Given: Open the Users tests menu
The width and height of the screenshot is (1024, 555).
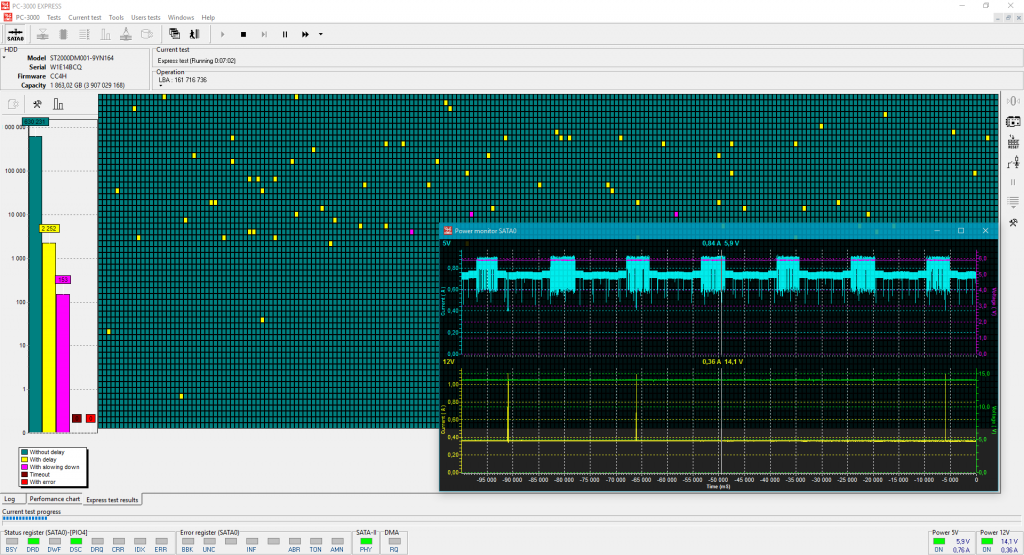Looking at the screenshot, I should (146, 18).
